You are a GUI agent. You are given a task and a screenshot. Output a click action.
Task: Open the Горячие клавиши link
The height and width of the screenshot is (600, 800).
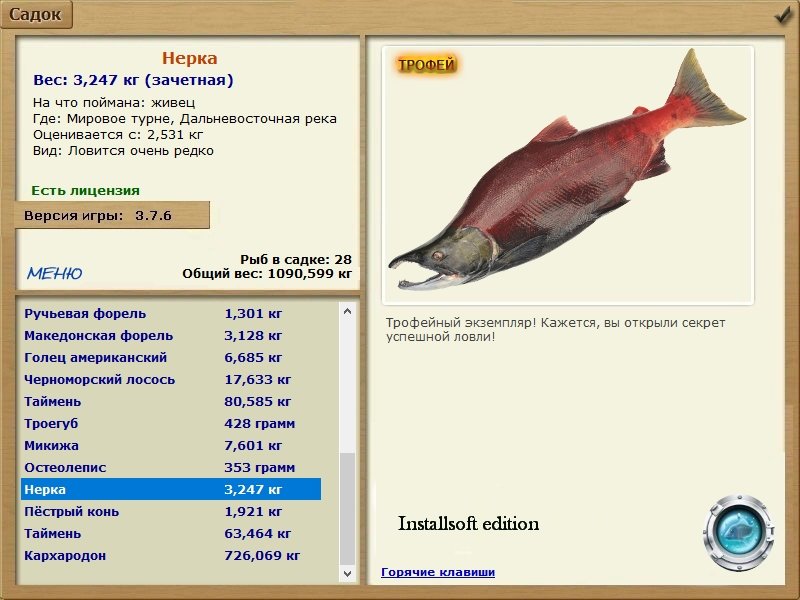point(438,572)
